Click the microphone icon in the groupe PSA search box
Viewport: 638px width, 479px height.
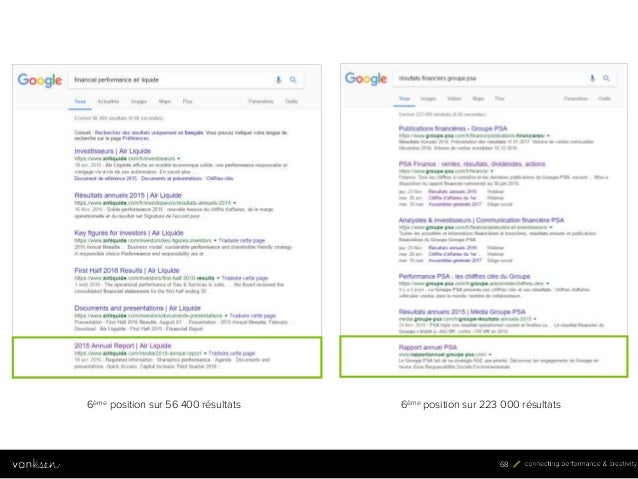(x=592, y=78)
